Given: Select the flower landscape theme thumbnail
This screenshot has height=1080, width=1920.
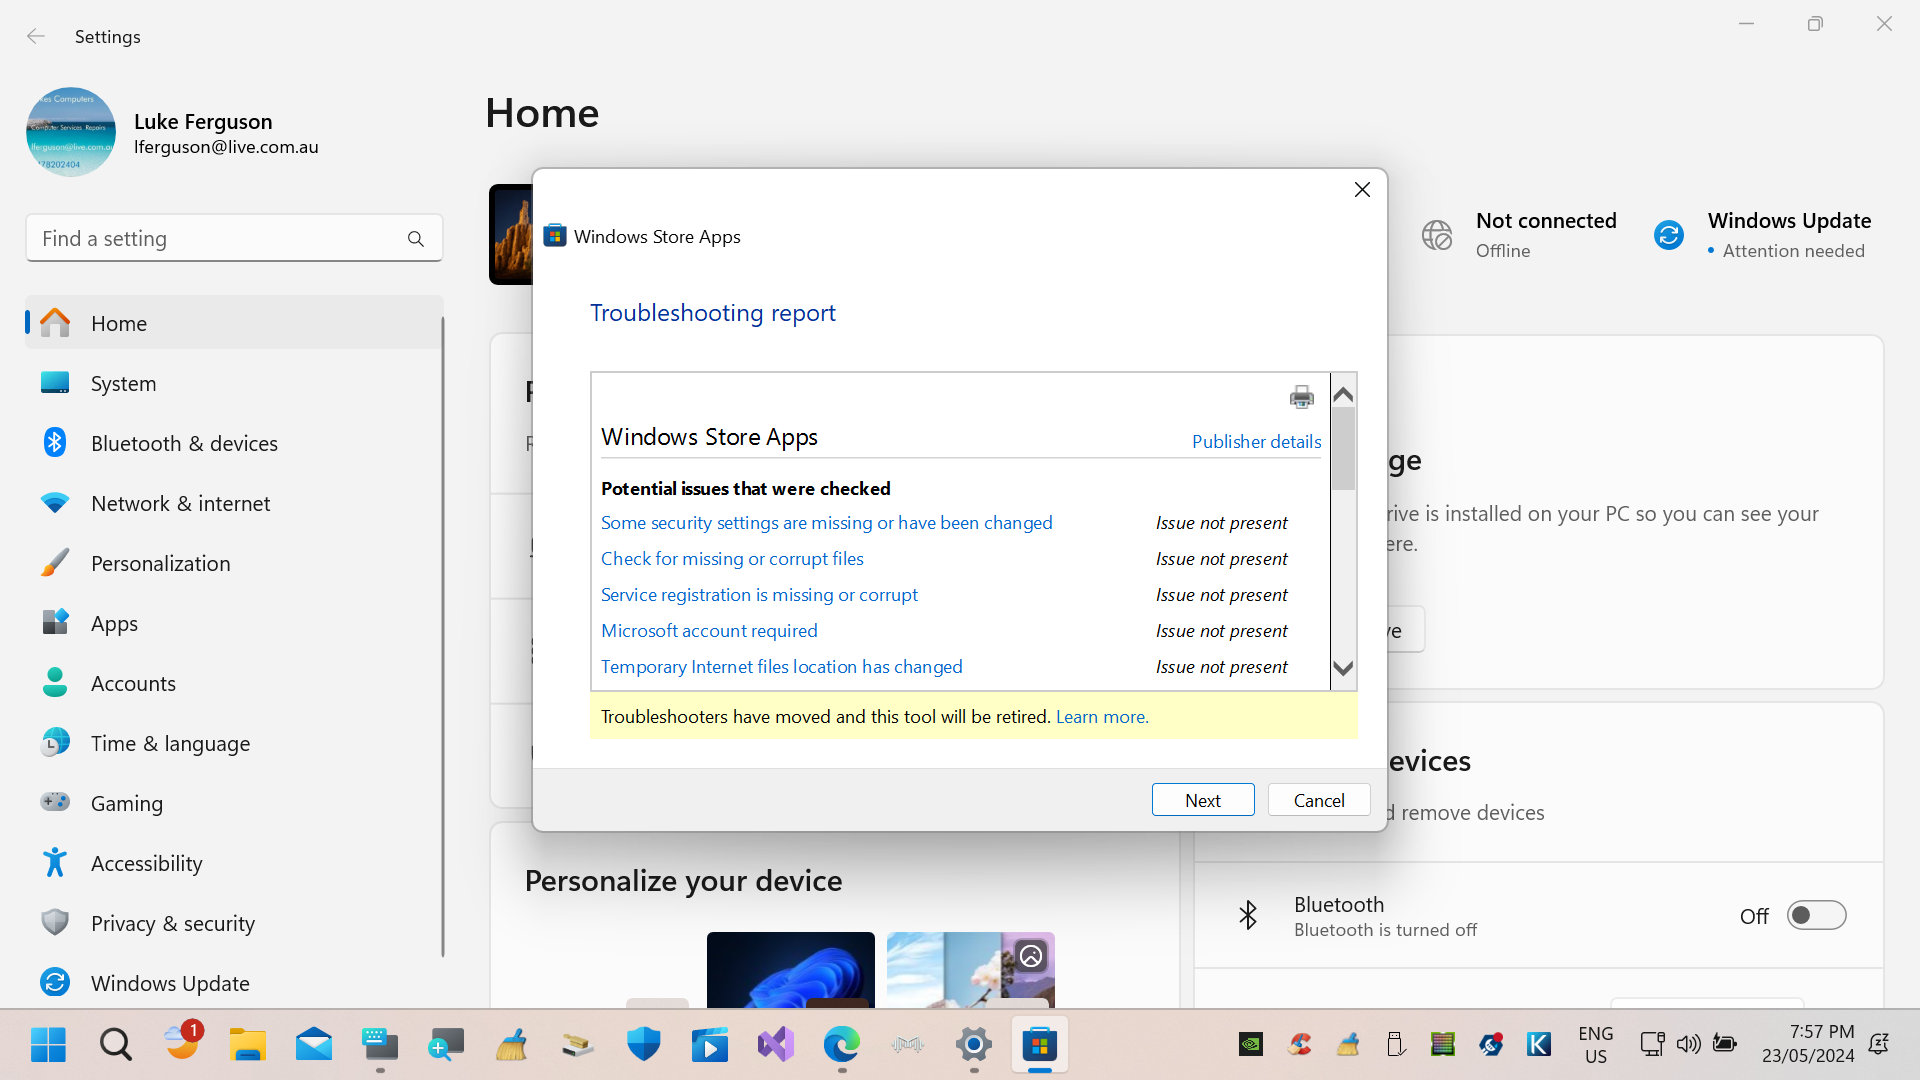Looking at the screenshot, I should point(970,969).
